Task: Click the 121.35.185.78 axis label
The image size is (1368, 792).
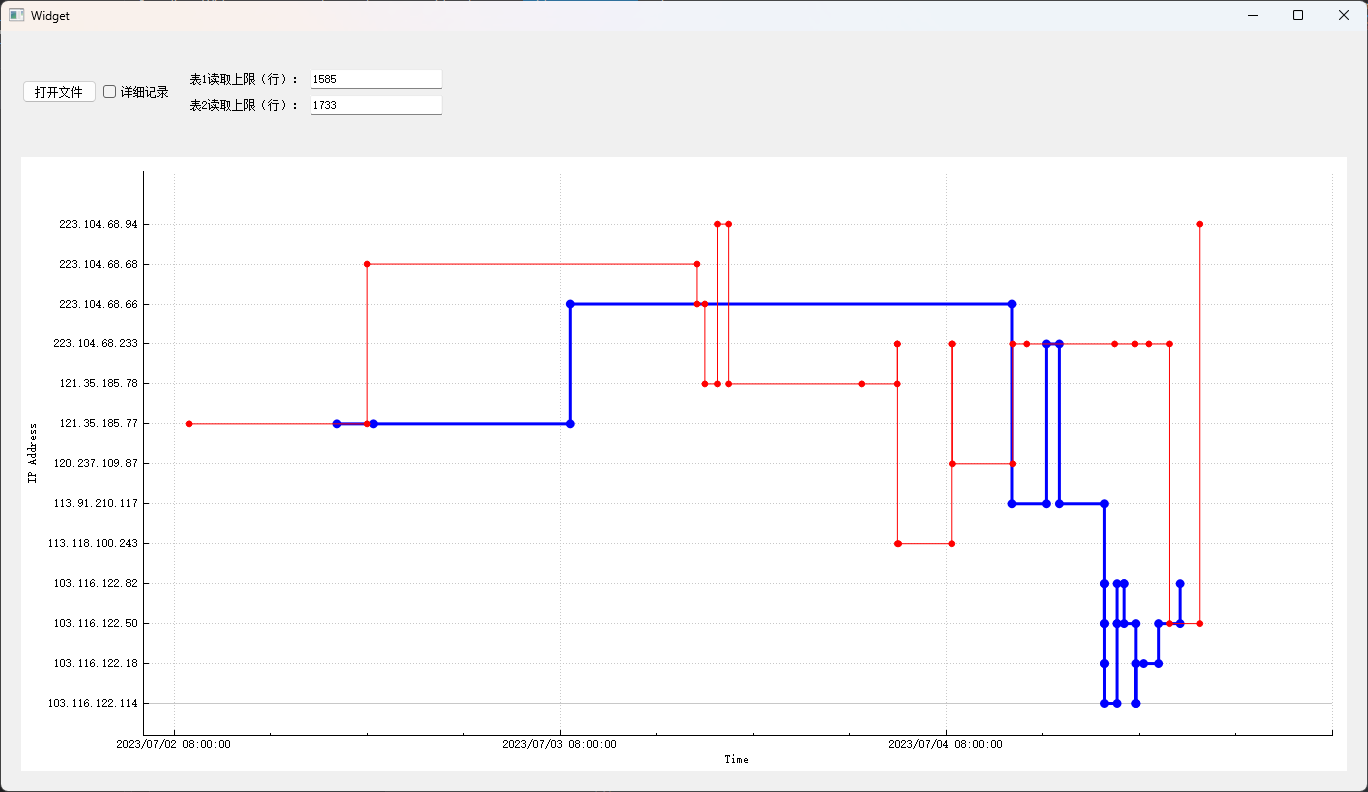Action: [x=98, y=384]
